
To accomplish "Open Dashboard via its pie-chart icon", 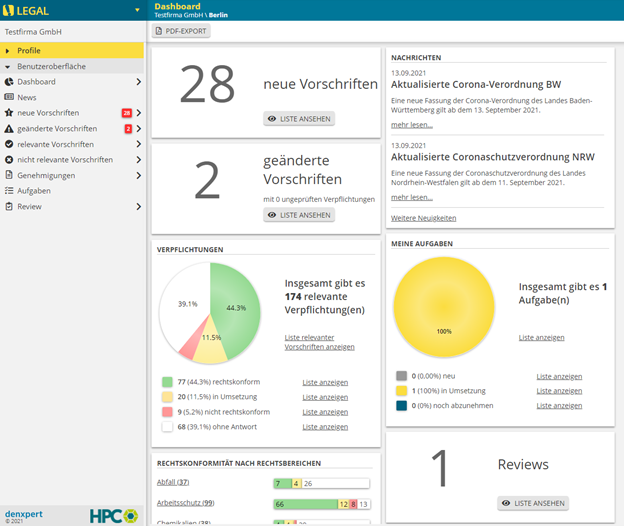I will point(9,82).
